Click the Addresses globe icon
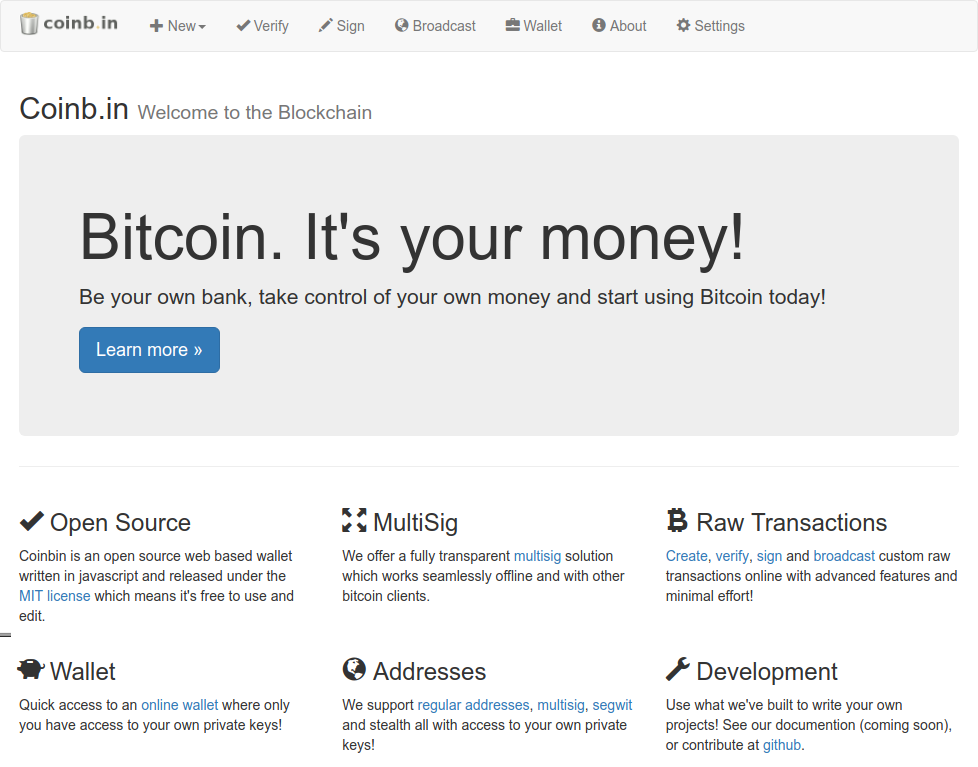The width and height of the screenshot is (978, 767). point(354,670)
